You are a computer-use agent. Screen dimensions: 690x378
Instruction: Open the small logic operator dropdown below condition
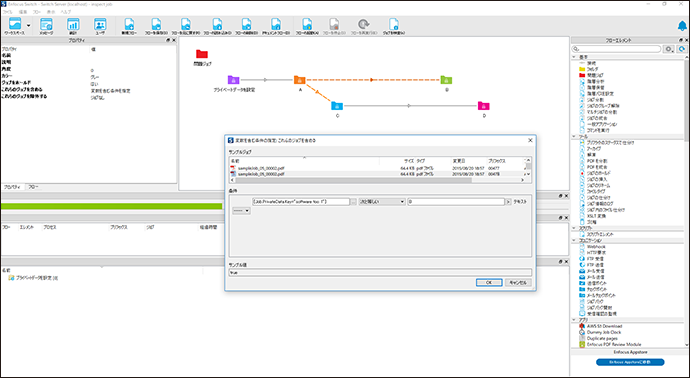pos(241,211)
